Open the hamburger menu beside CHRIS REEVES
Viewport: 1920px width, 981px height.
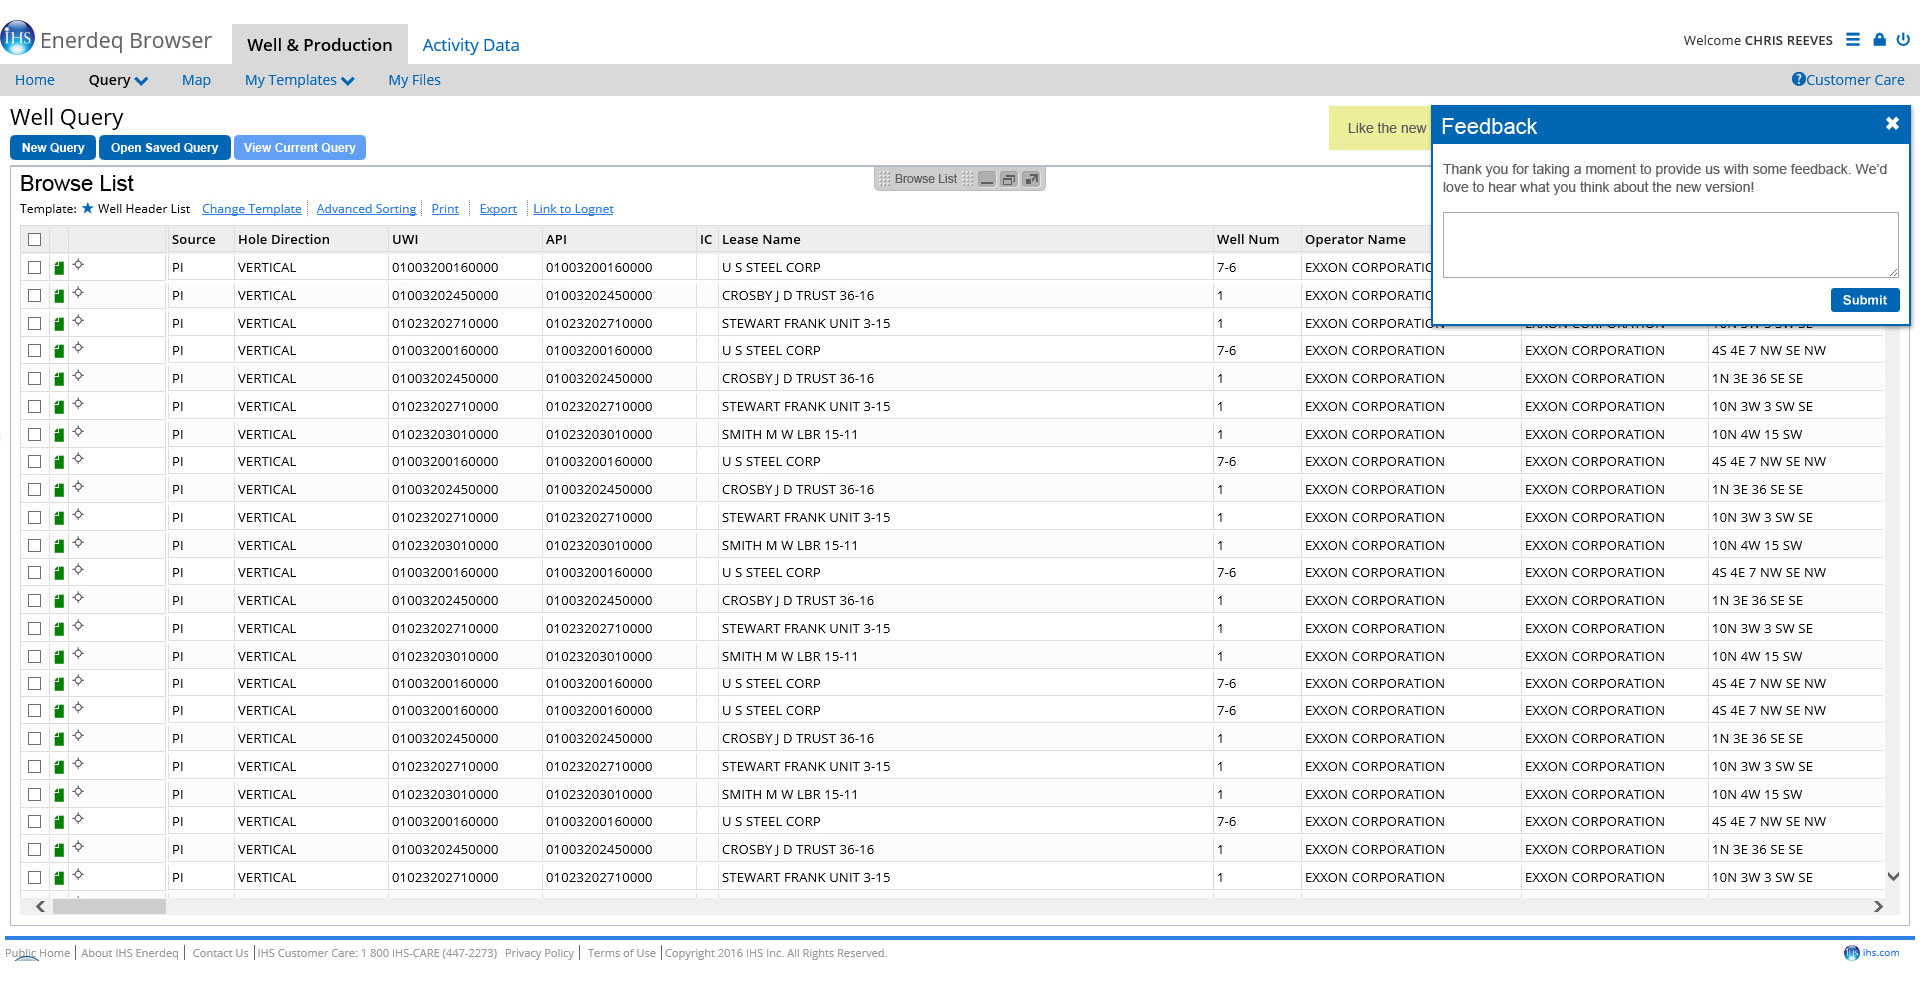[1853, 40]
